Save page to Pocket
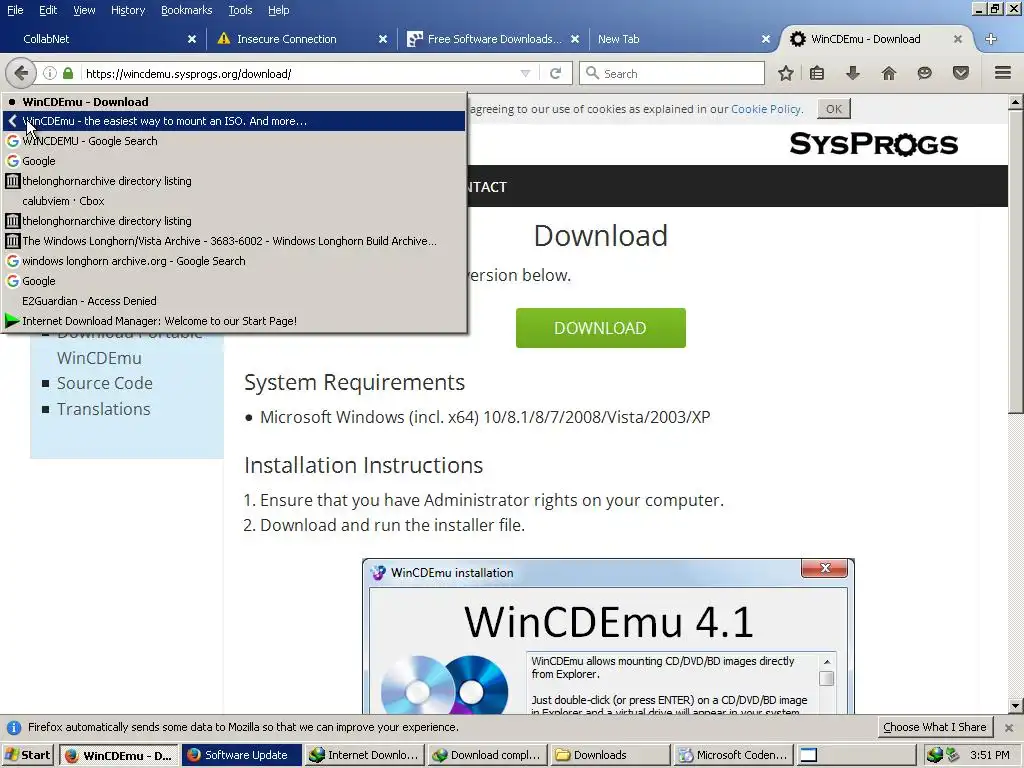This screenshot has height=768, width=1024. pos(961,73)
